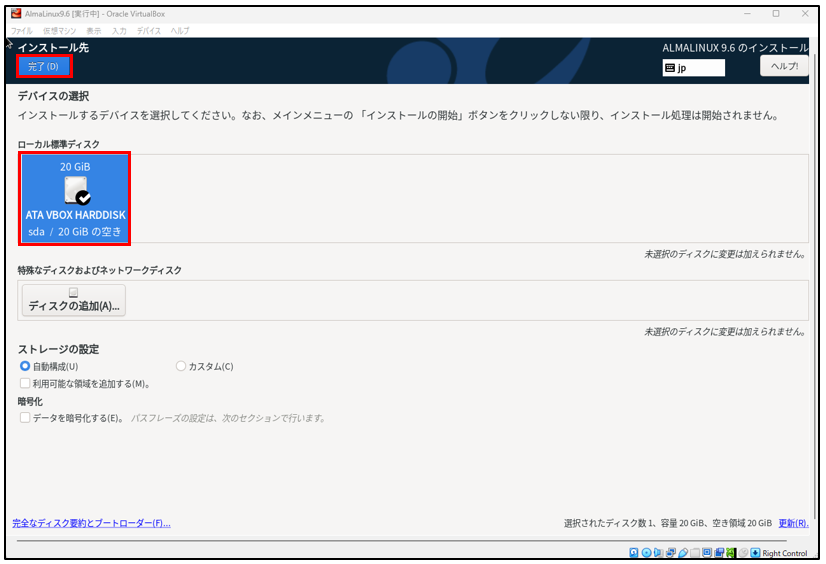Click the hard disk activity status icon

[635, 553]
